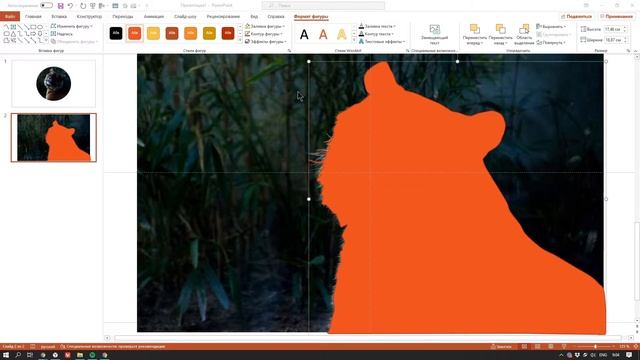Open the Вид ribbon tab
Screen dimensions: 640x360
click(x=254, y=17)
